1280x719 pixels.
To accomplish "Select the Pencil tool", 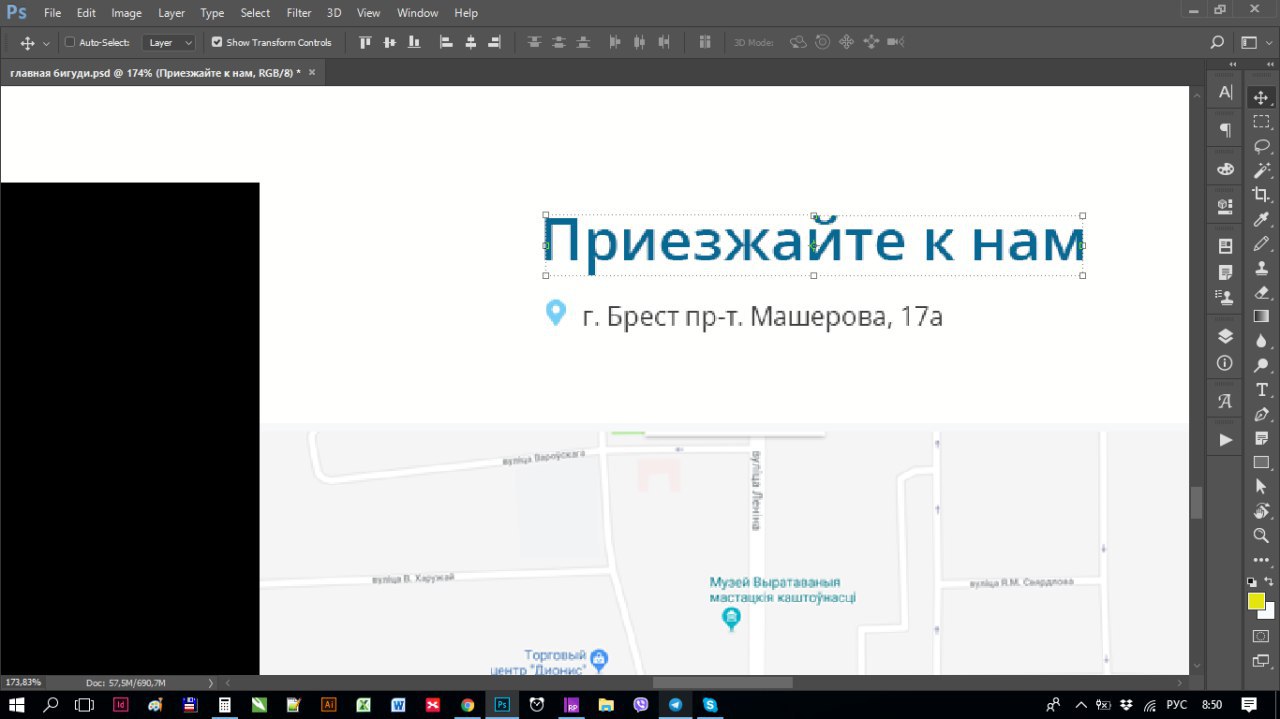I will [x=1261, y=244].
